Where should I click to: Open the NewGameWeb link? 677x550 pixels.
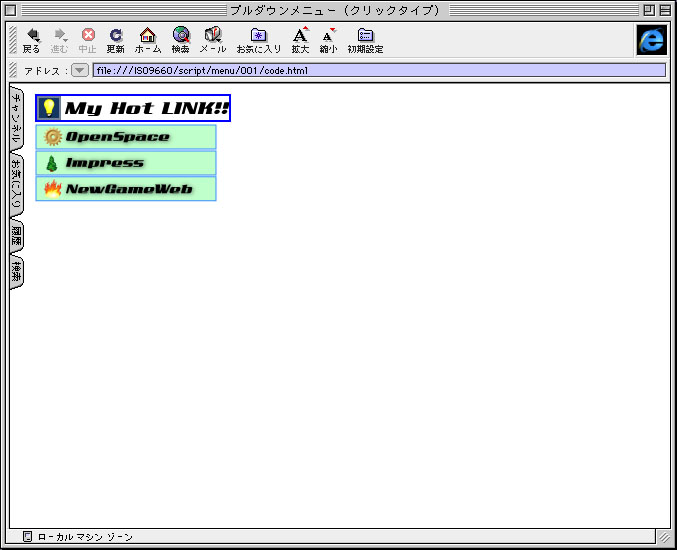click(x=126, y=189)
